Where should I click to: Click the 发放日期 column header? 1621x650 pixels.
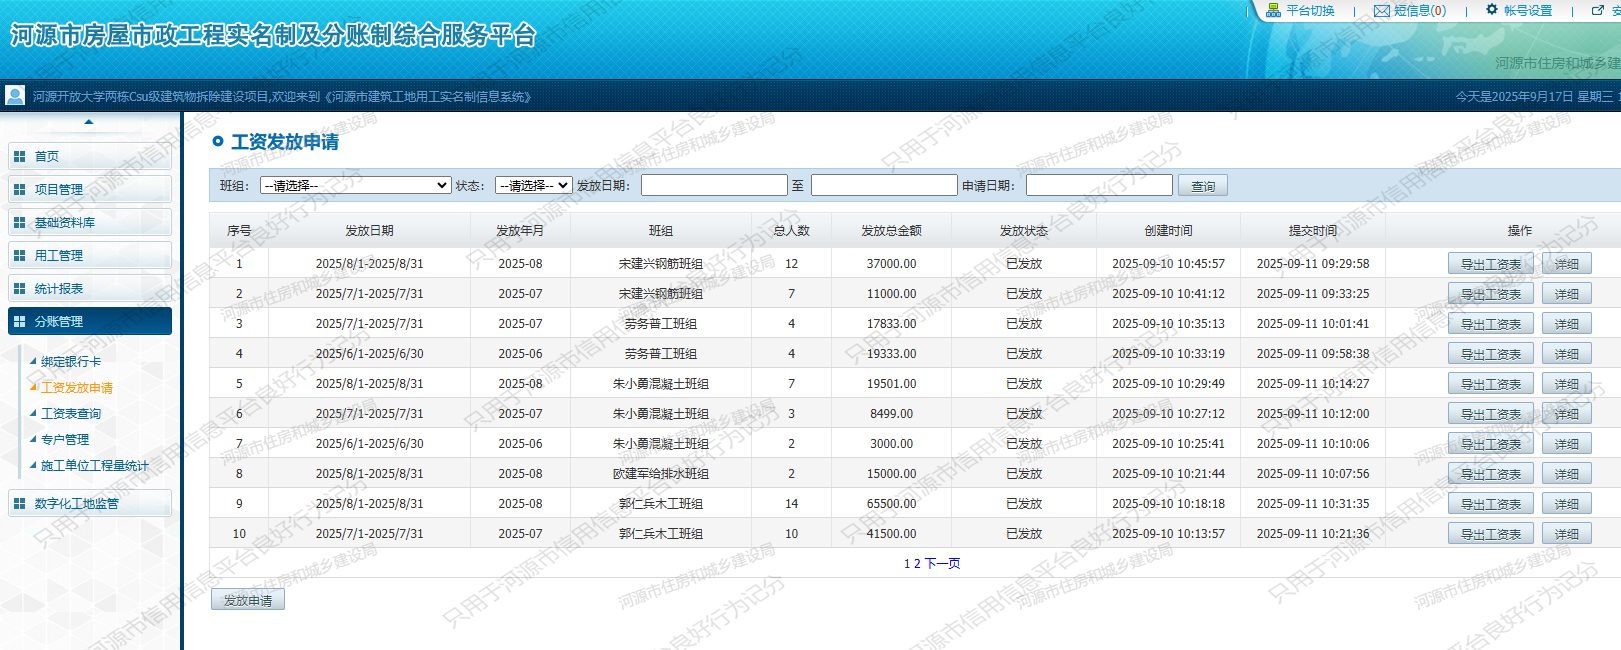point(369,231)
